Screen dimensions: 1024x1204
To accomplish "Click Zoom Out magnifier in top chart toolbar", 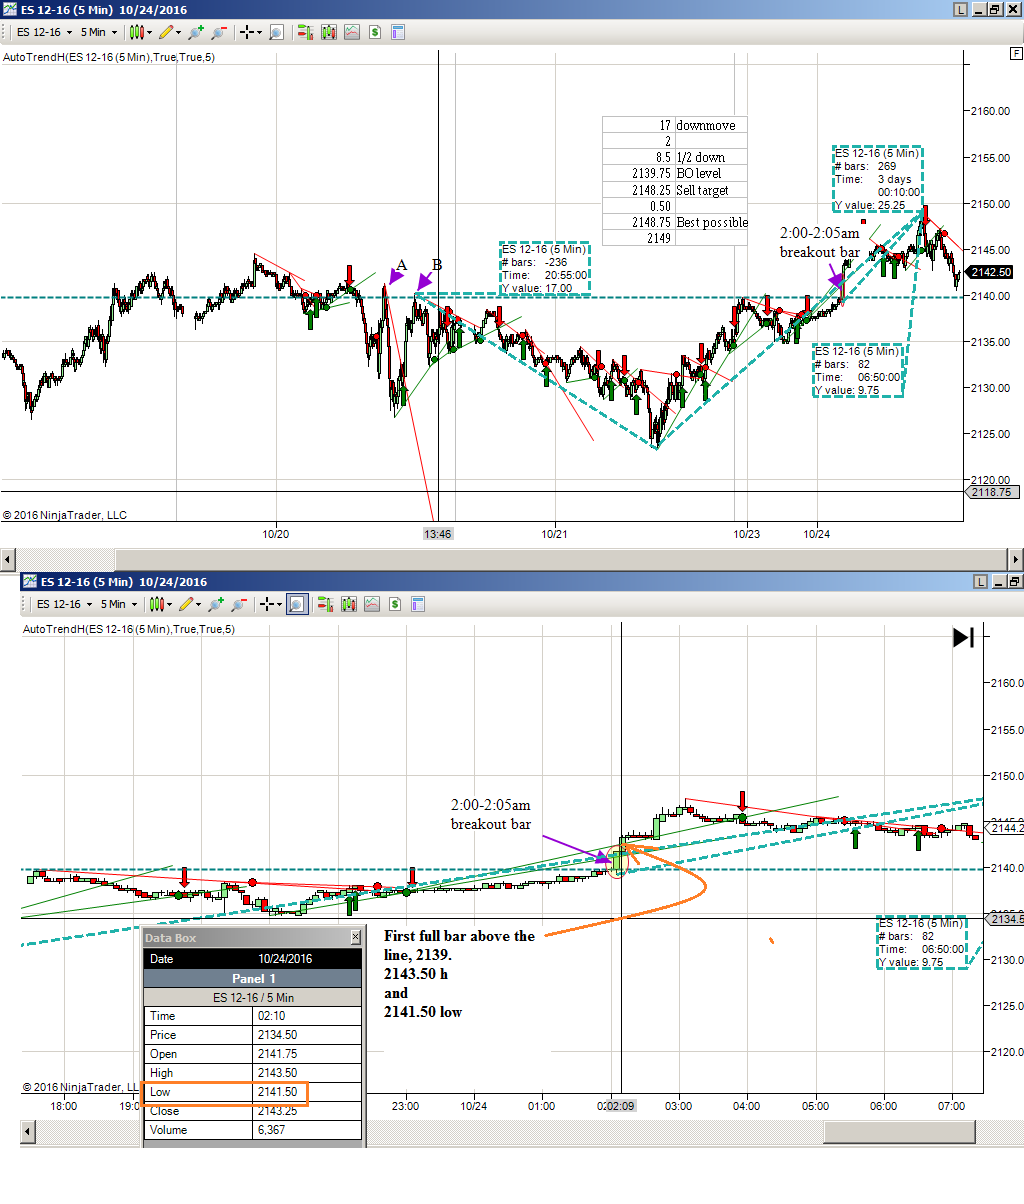I will coord(218,32).
